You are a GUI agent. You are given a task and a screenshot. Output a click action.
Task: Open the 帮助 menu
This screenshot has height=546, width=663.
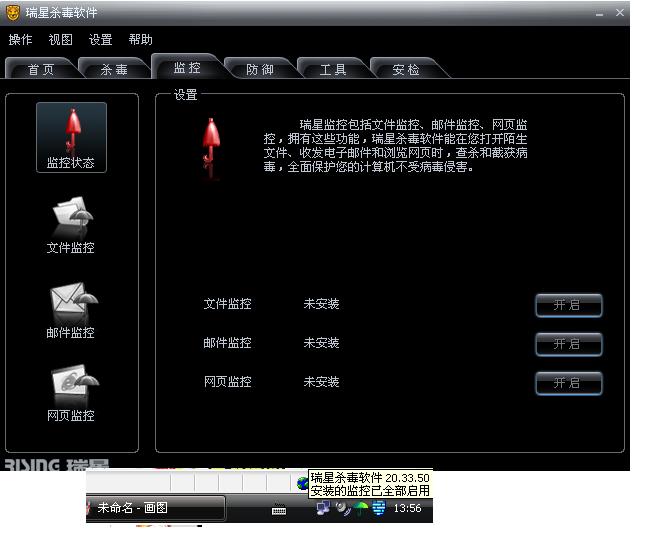pyautogui.click(x=140, y=40)
